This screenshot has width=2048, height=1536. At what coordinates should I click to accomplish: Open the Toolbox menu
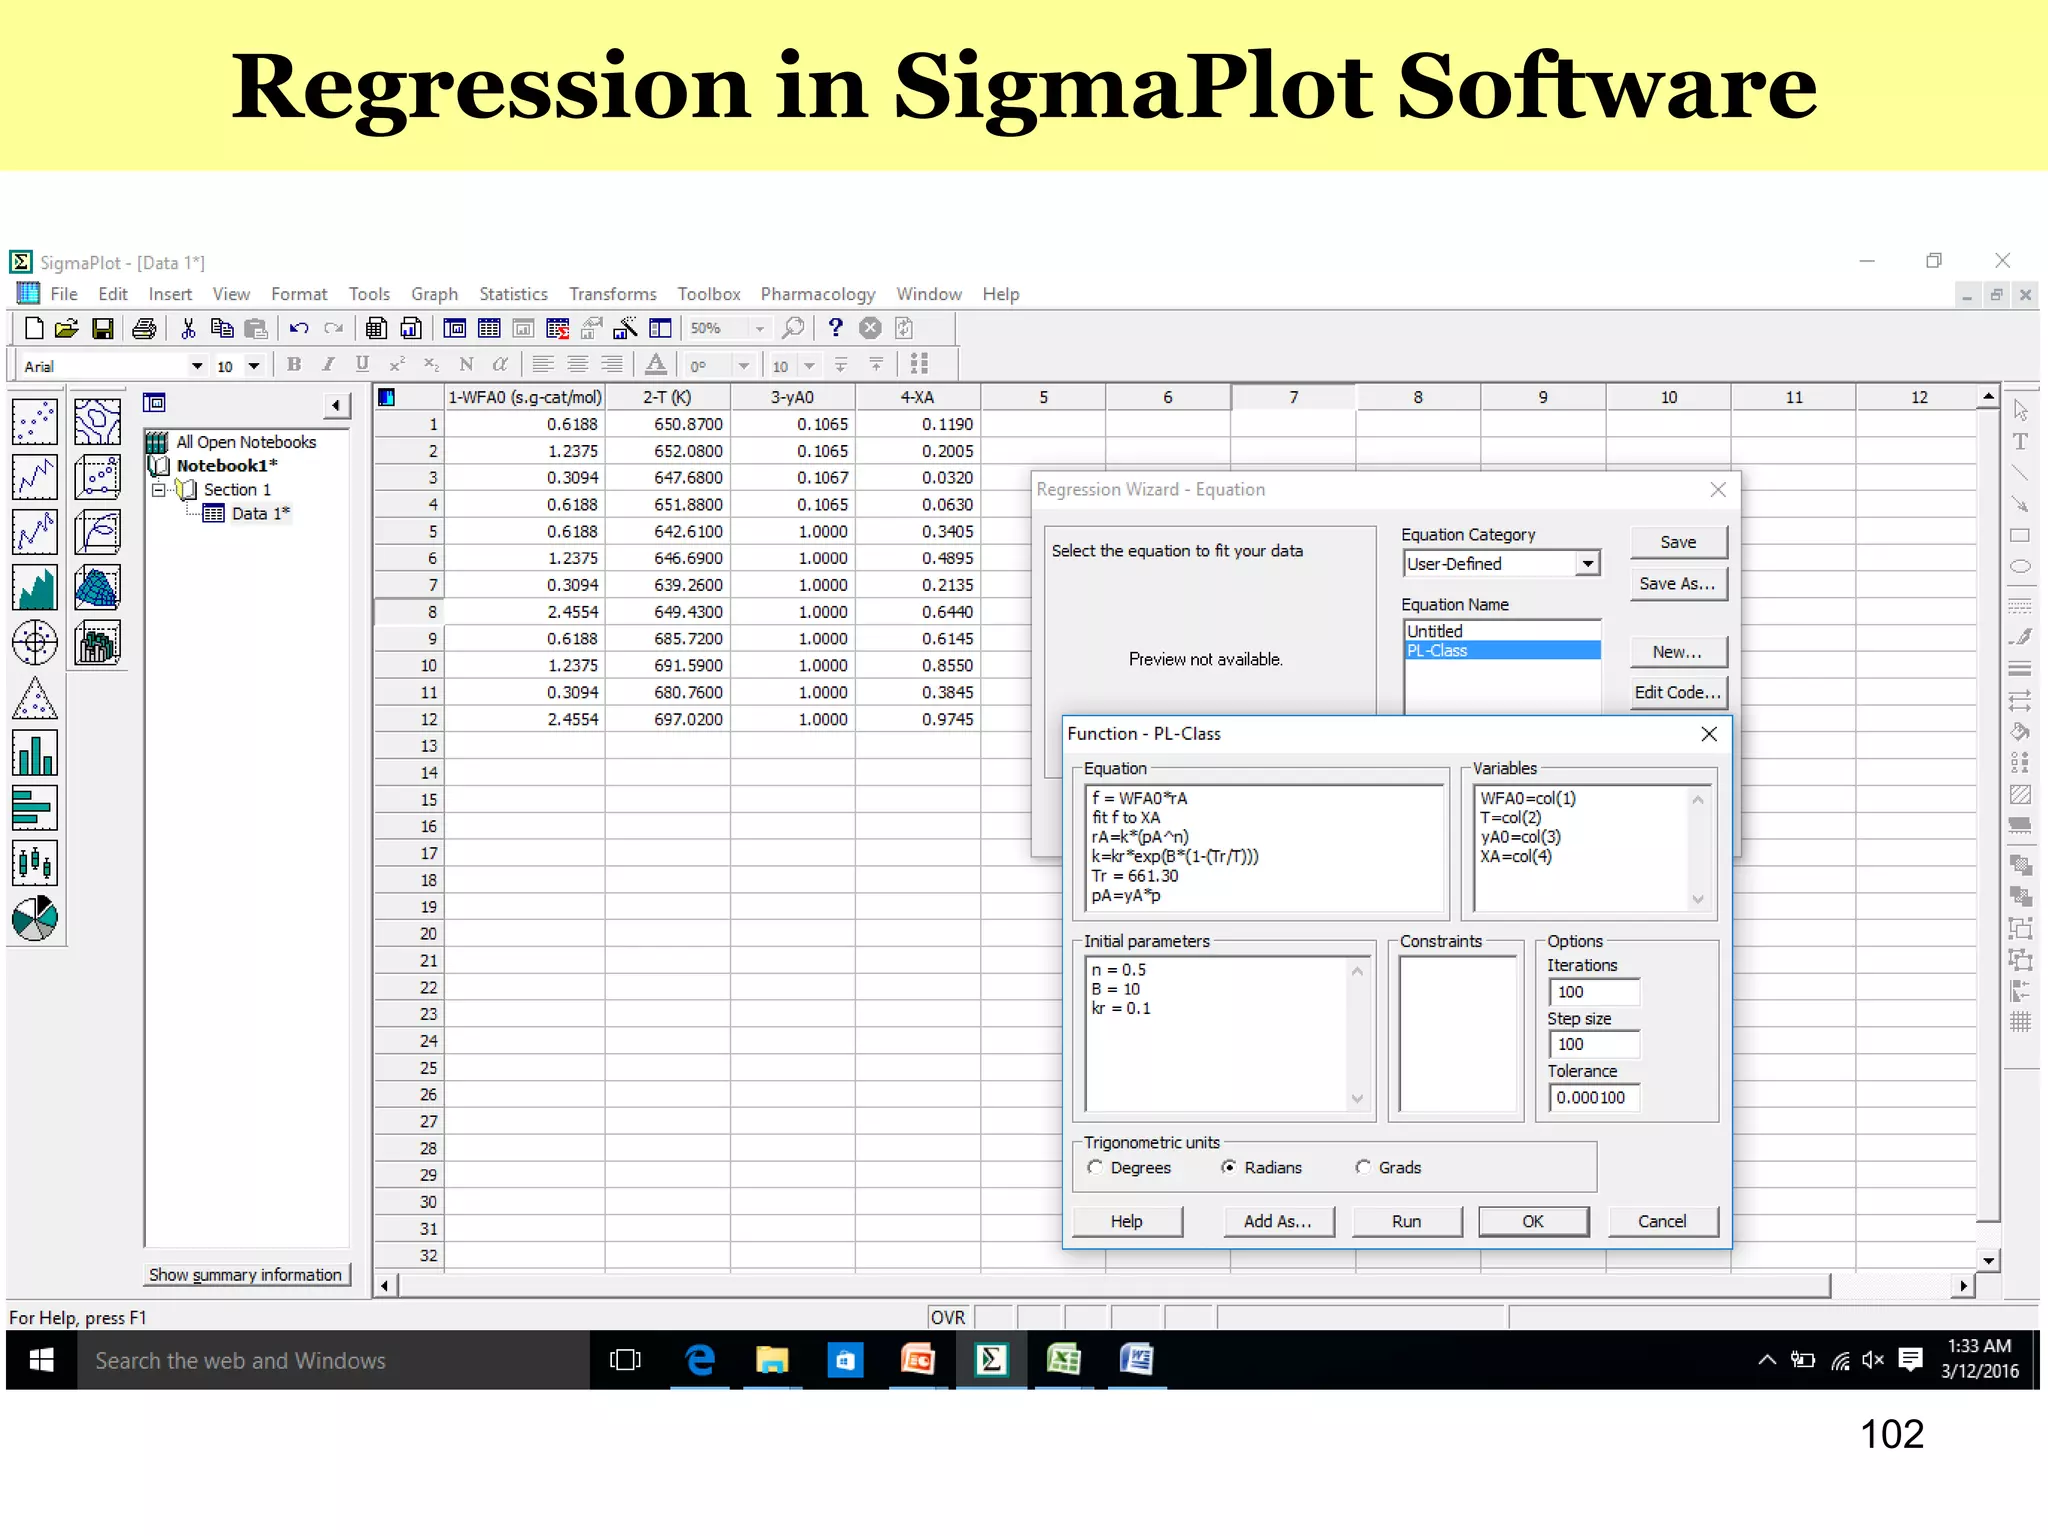click(708, 294)
